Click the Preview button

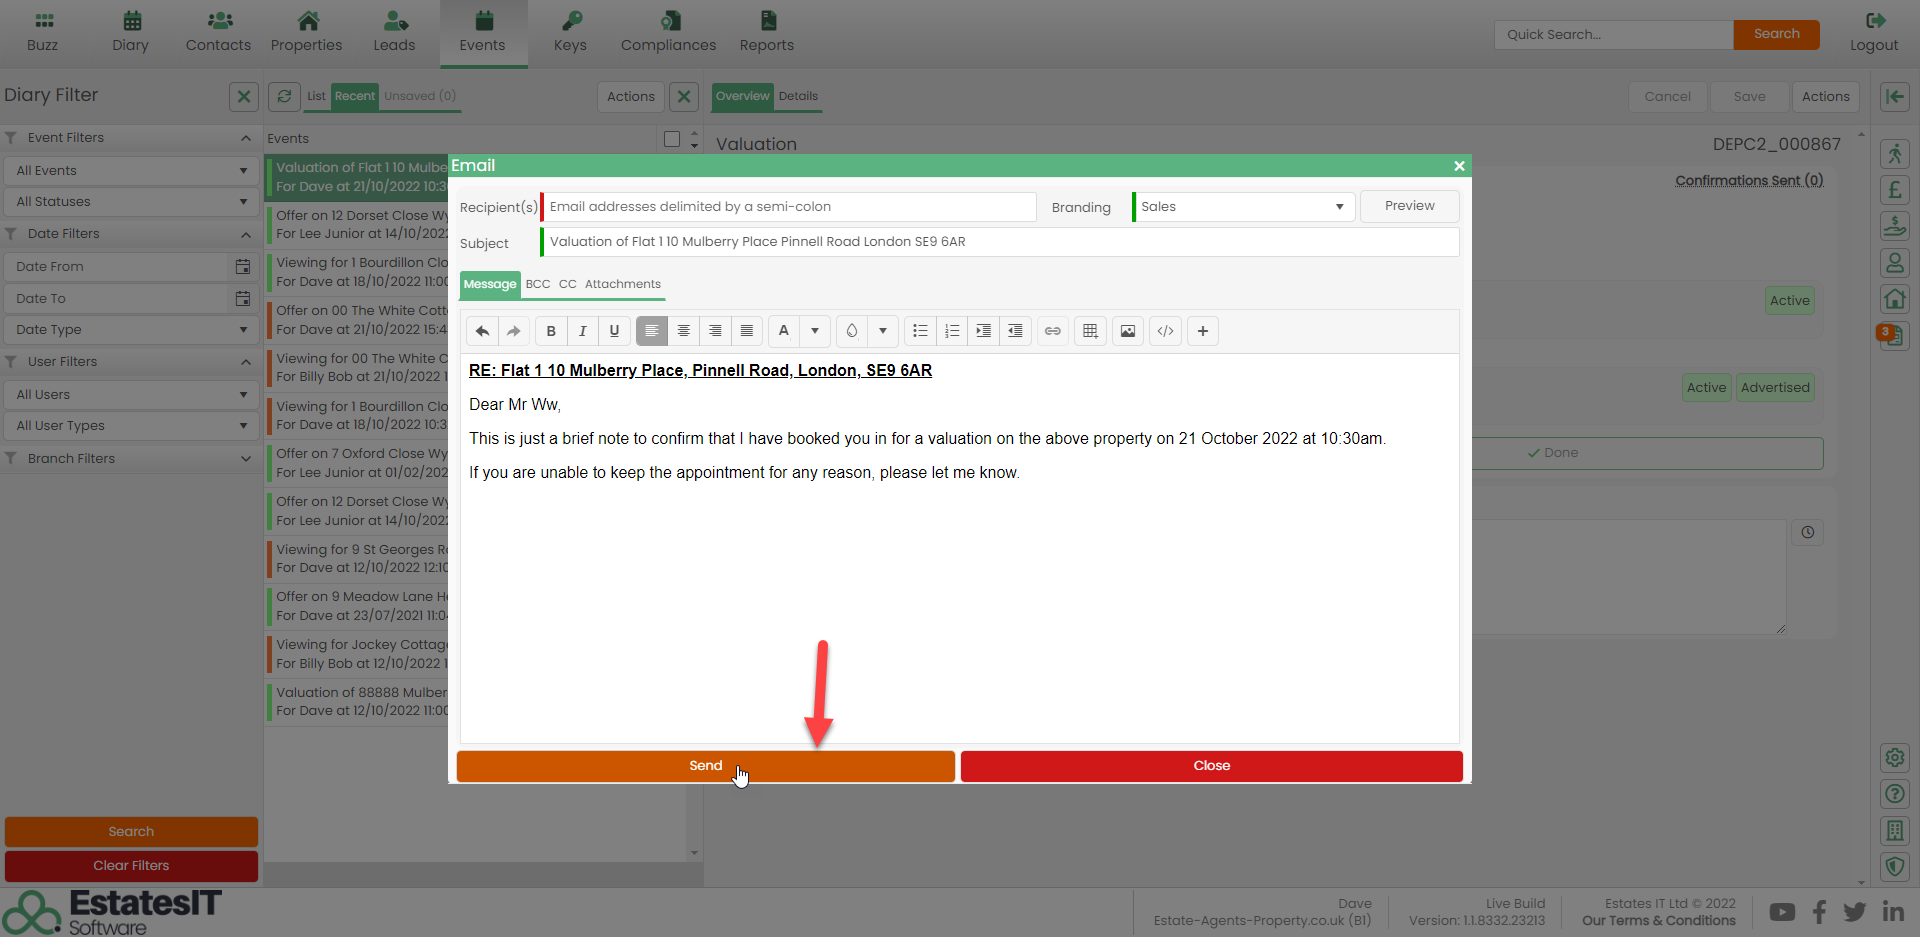pos(1409,206)
